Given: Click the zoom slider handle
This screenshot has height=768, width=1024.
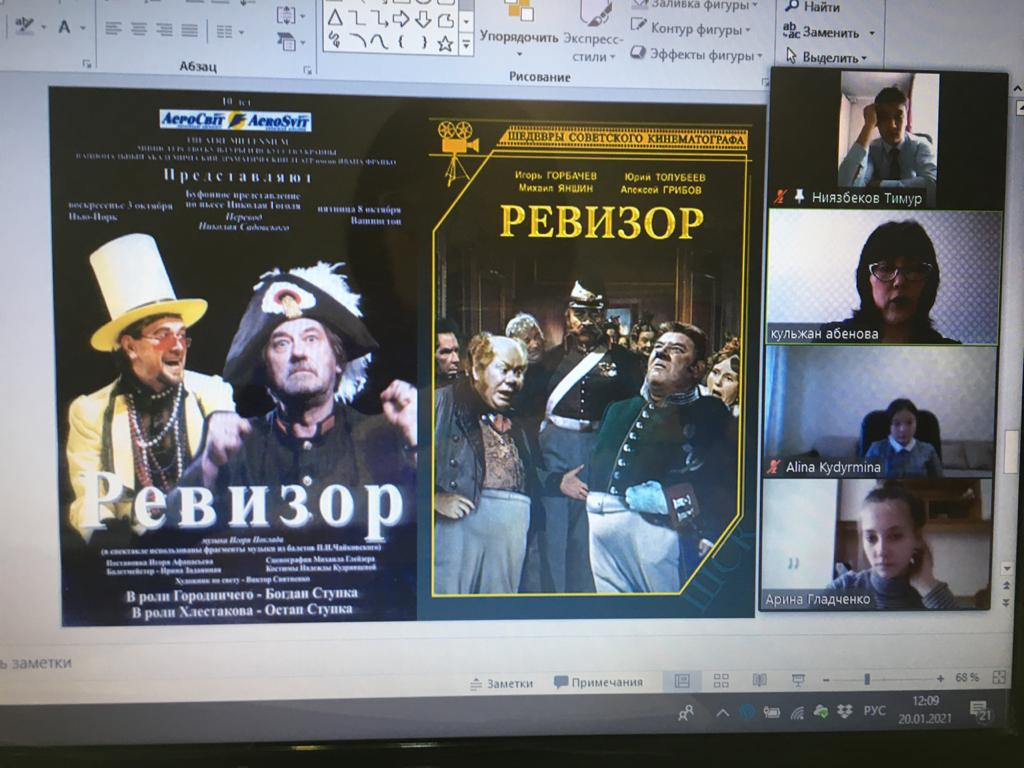Looking at the screenshot, I should point(866,679).
